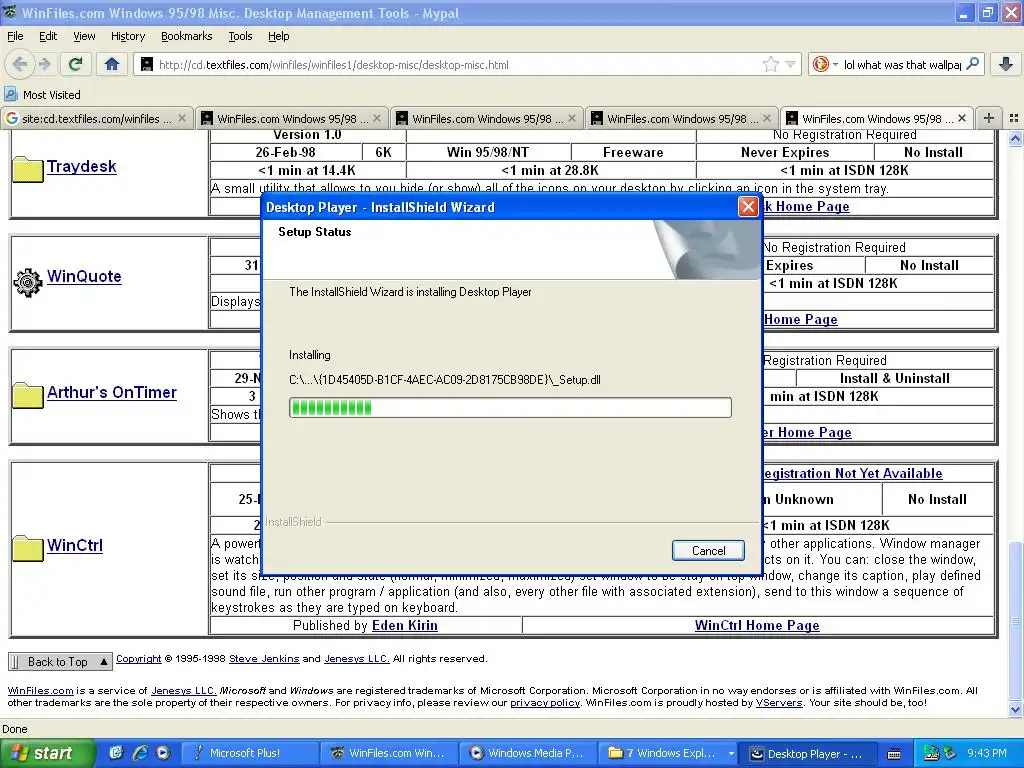
Task: Click the Arthur's OnTimer folder icon
Action: (x=27, y=395)
